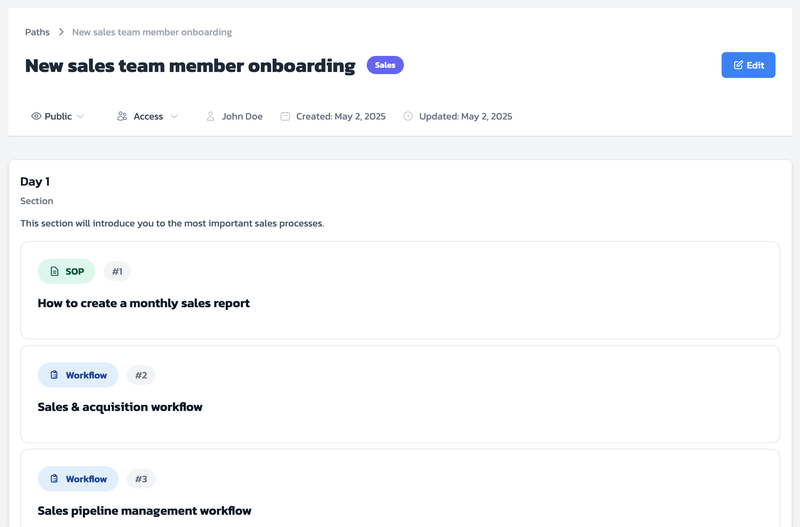The image size is (800, 527).
Task: Click the clock icon beside Updated date
Action: click(x=408, y=117)
